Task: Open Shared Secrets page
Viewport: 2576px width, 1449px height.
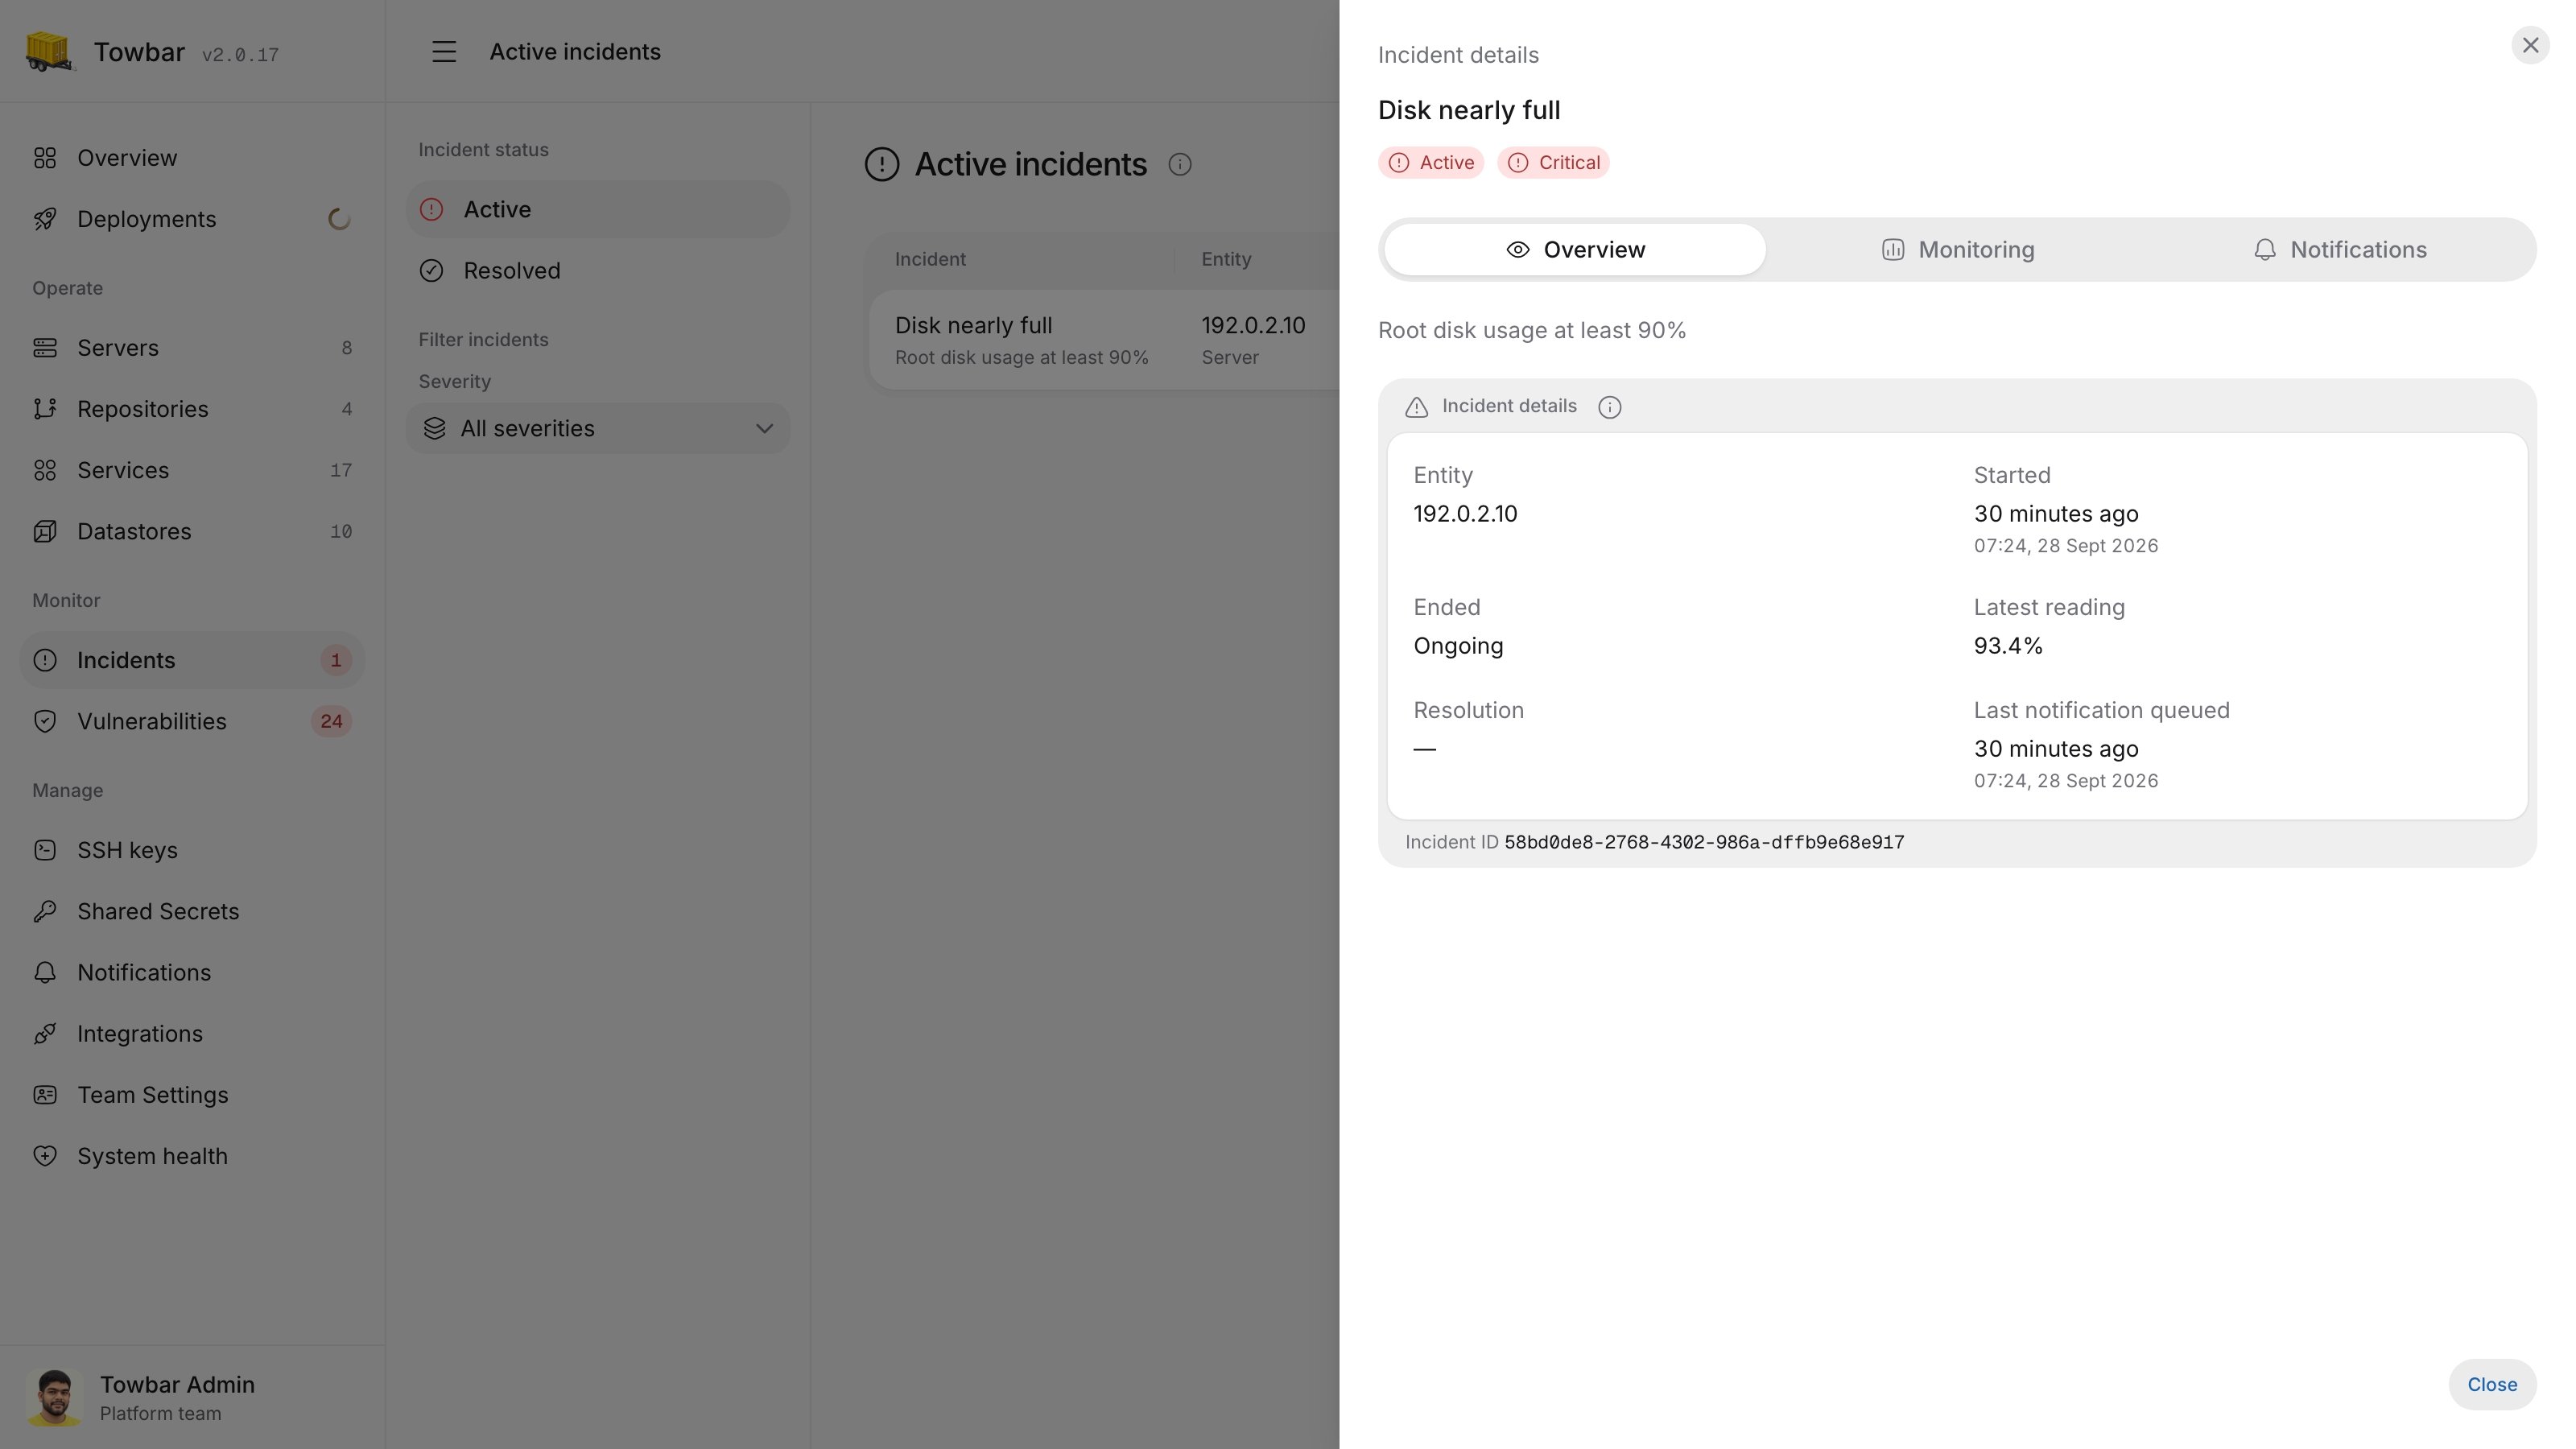Action: (x=192, y=911)
